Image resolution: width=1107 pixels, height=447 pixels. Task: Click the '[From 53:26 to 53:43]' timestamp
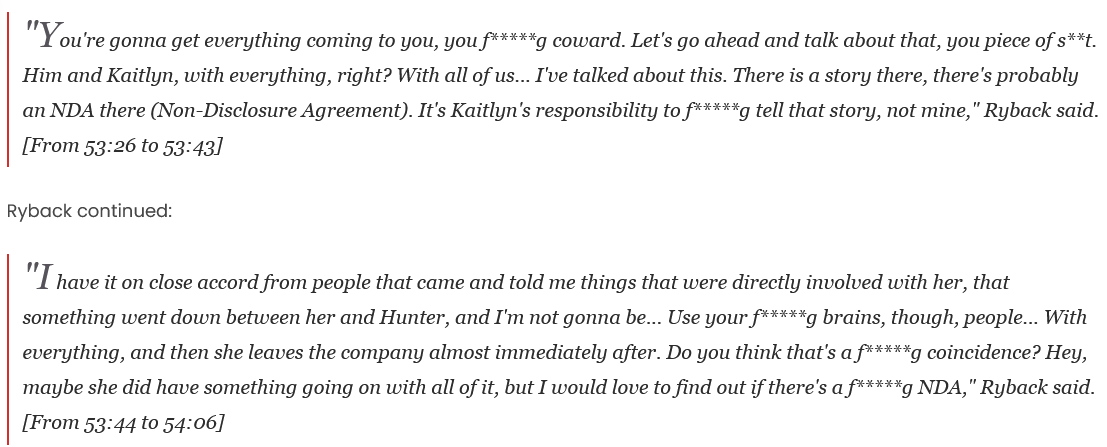click(x=122, y=146)
